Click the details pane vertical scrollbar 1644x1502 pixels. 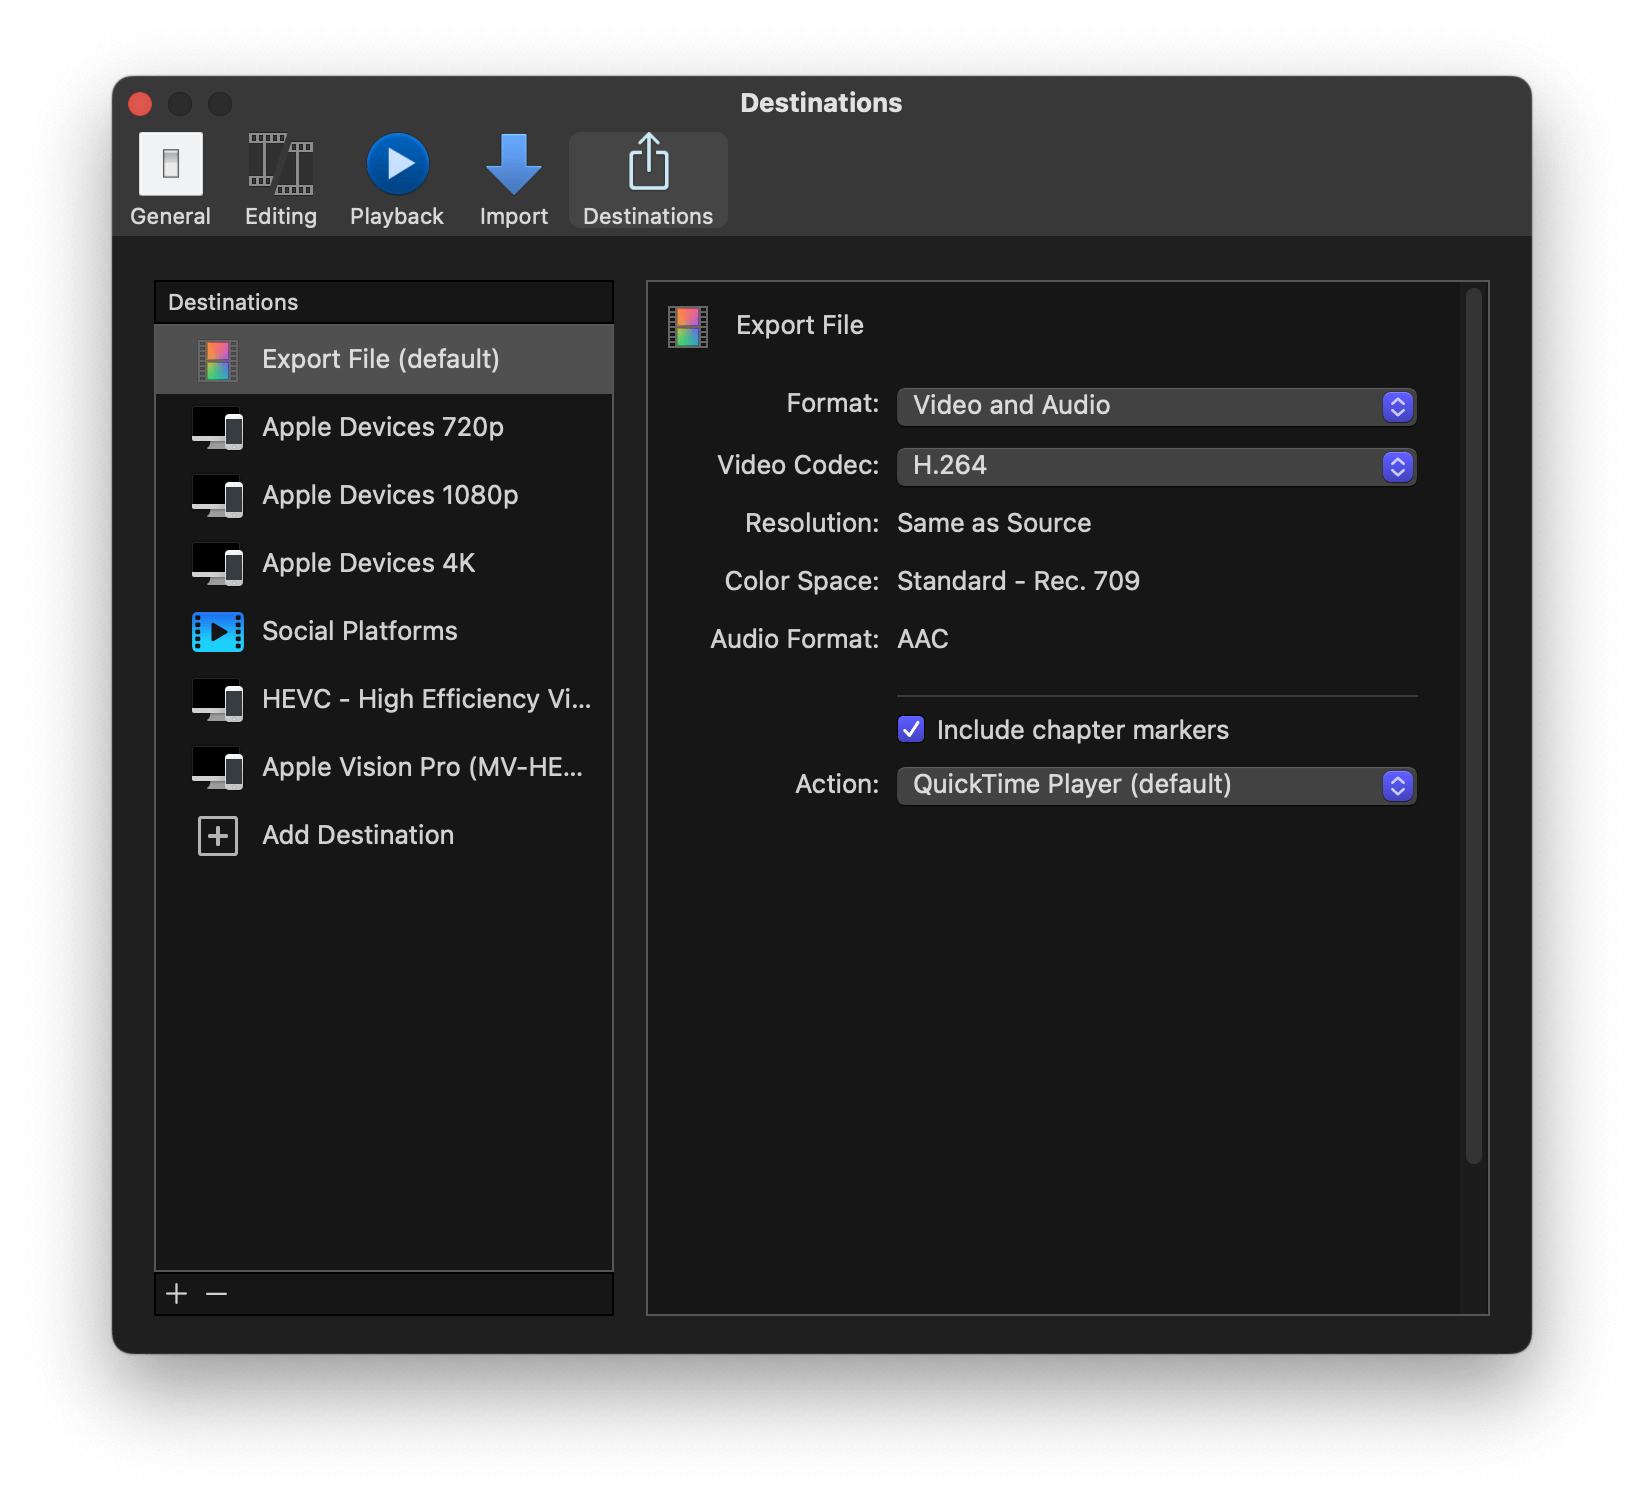point(1473,726)
